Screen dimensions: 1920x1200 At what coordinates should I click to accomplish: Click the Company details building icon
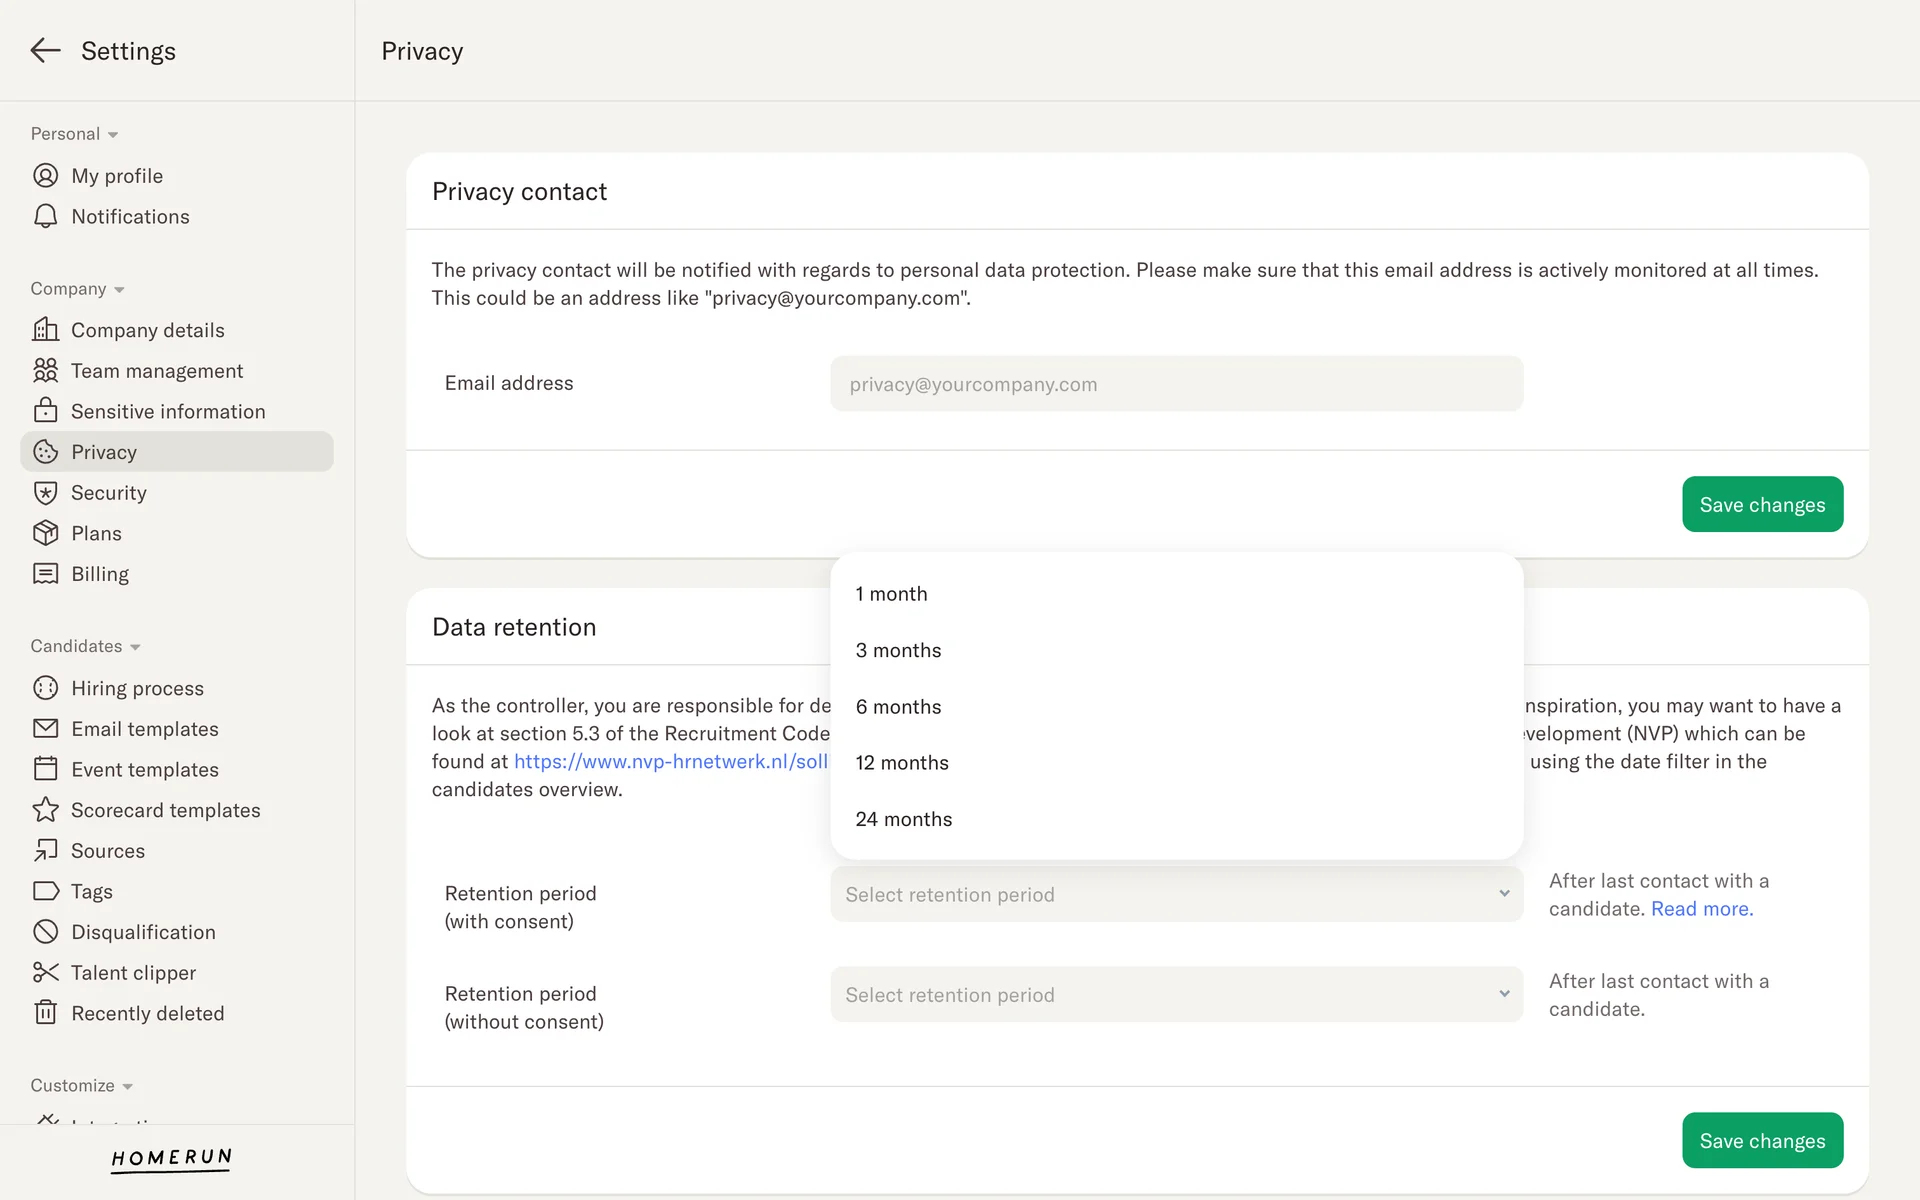pos(45,330)
